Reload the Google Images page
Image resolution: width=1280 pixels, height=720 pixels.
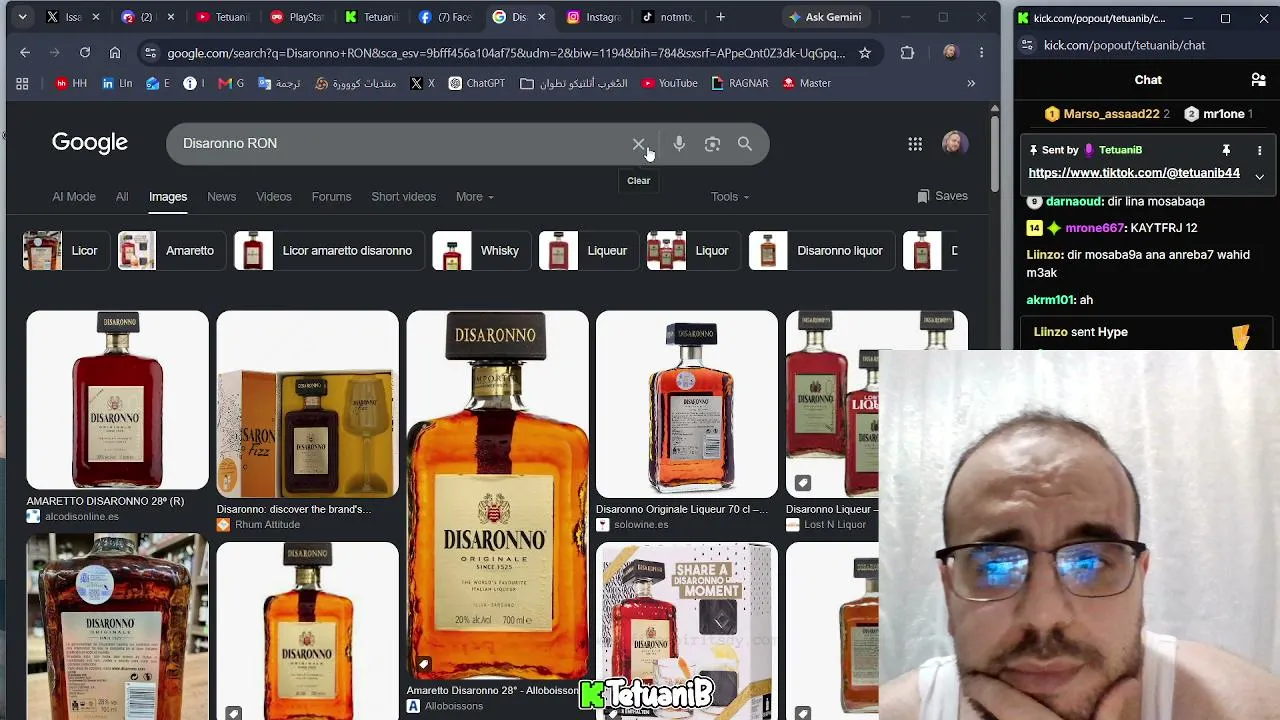85,53
